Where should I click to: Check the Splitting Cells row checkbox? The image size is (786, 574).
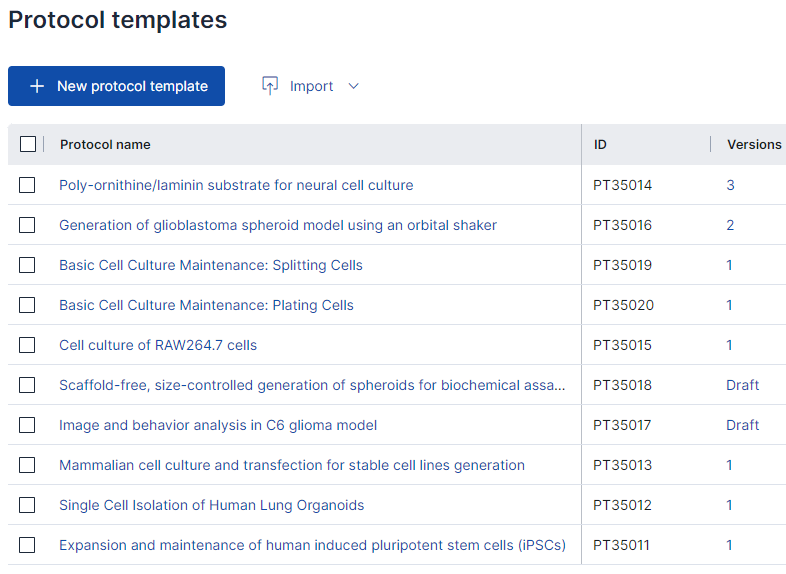point(27,265)
